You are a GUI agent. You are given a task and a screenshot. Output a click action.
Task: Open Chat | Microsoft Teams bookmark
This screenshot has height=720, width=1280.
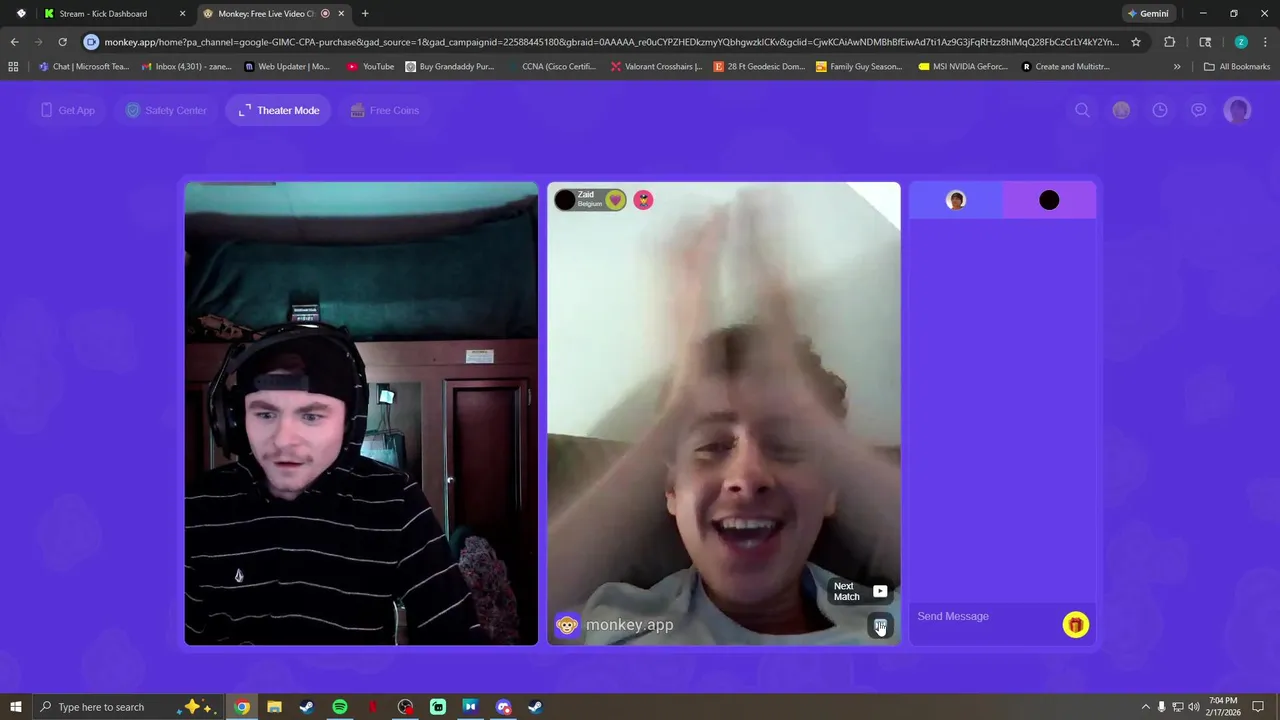(84, 67)
